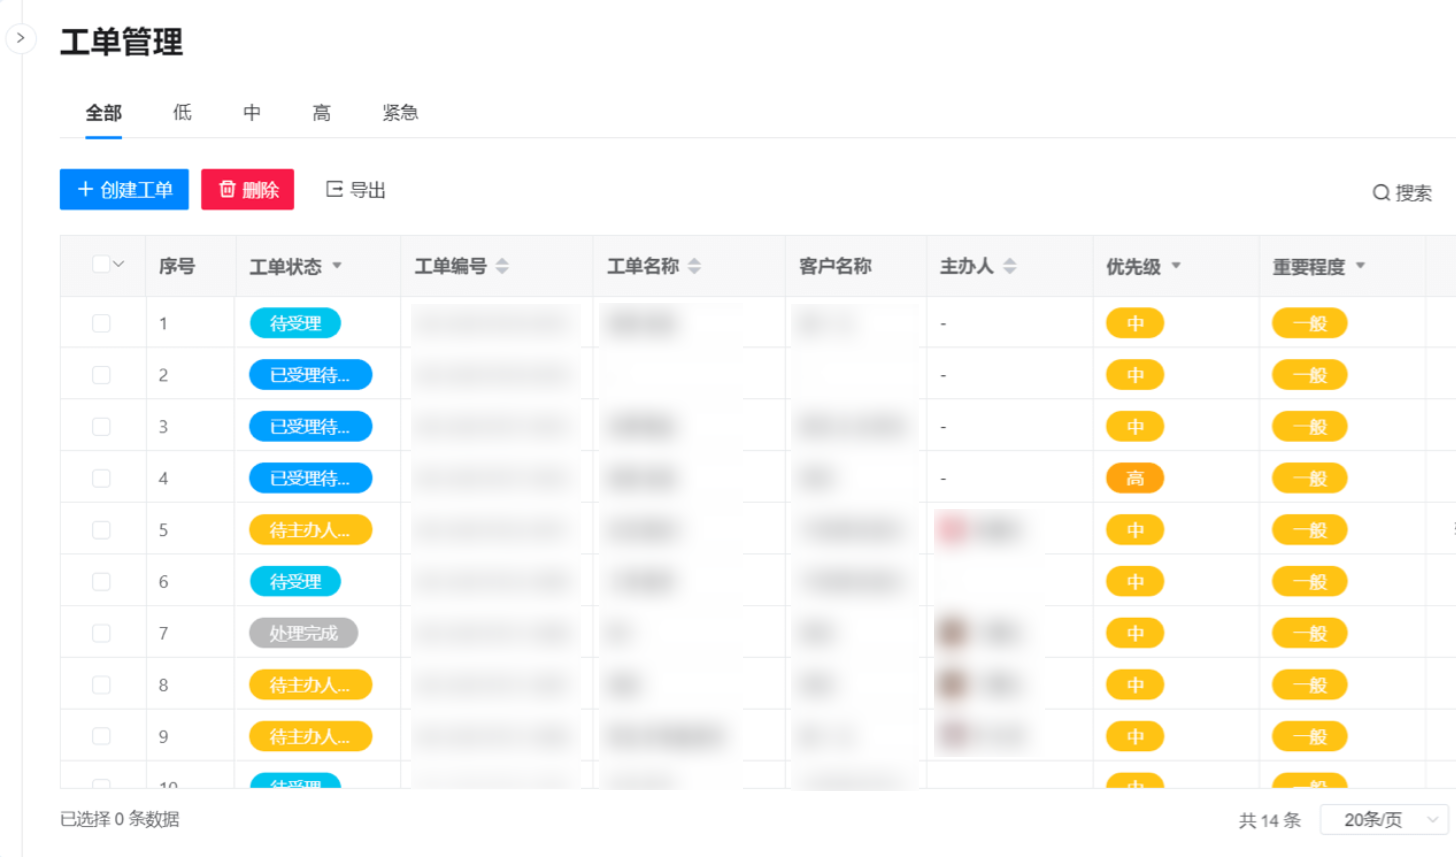Switch to the 紧急 tab
Viewport: 1456px width, 857px height.
coord(400,113)
